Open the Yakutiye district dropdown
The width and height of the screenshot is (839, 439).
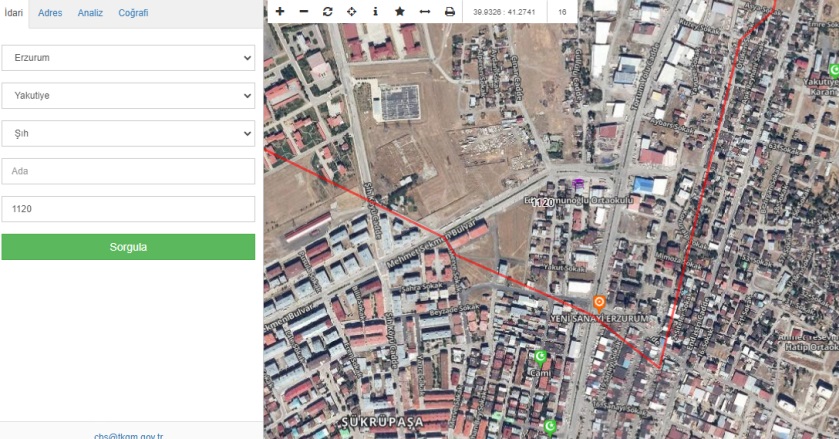tap(128, 96)
